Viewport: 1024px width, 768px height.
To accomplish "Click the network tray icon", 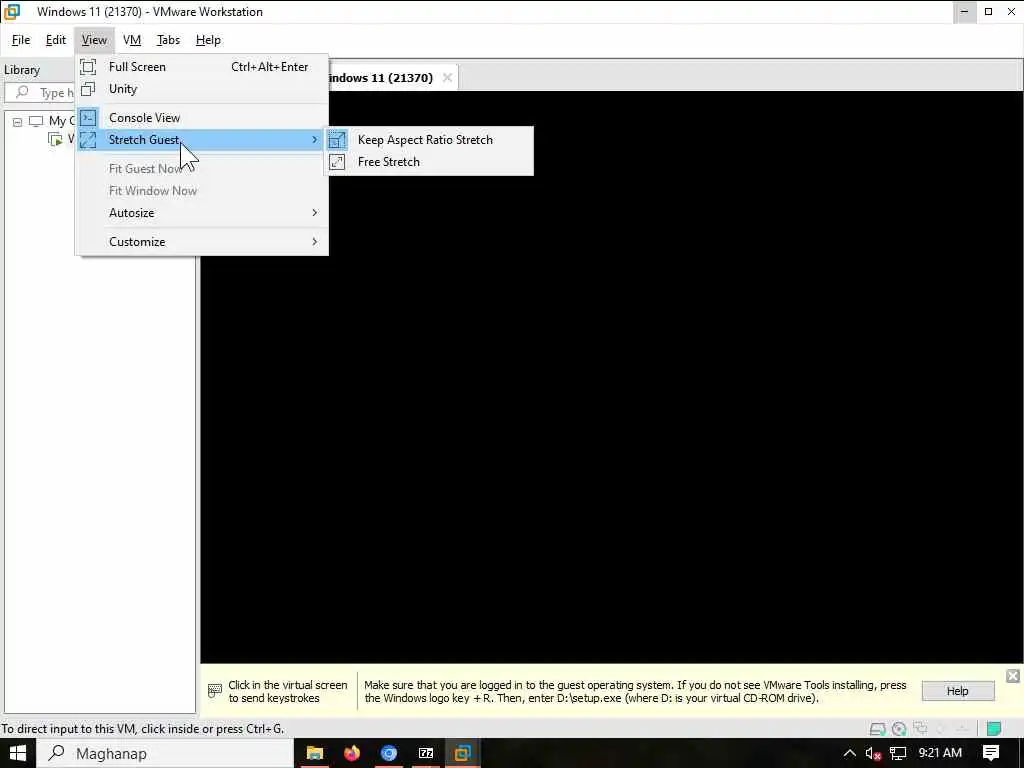I will click(898, 754).
